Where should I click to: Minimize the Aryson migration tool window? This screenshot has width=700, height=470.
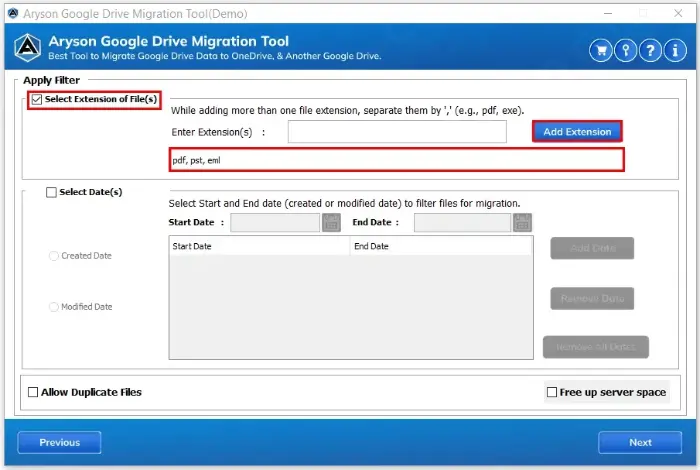608,13
